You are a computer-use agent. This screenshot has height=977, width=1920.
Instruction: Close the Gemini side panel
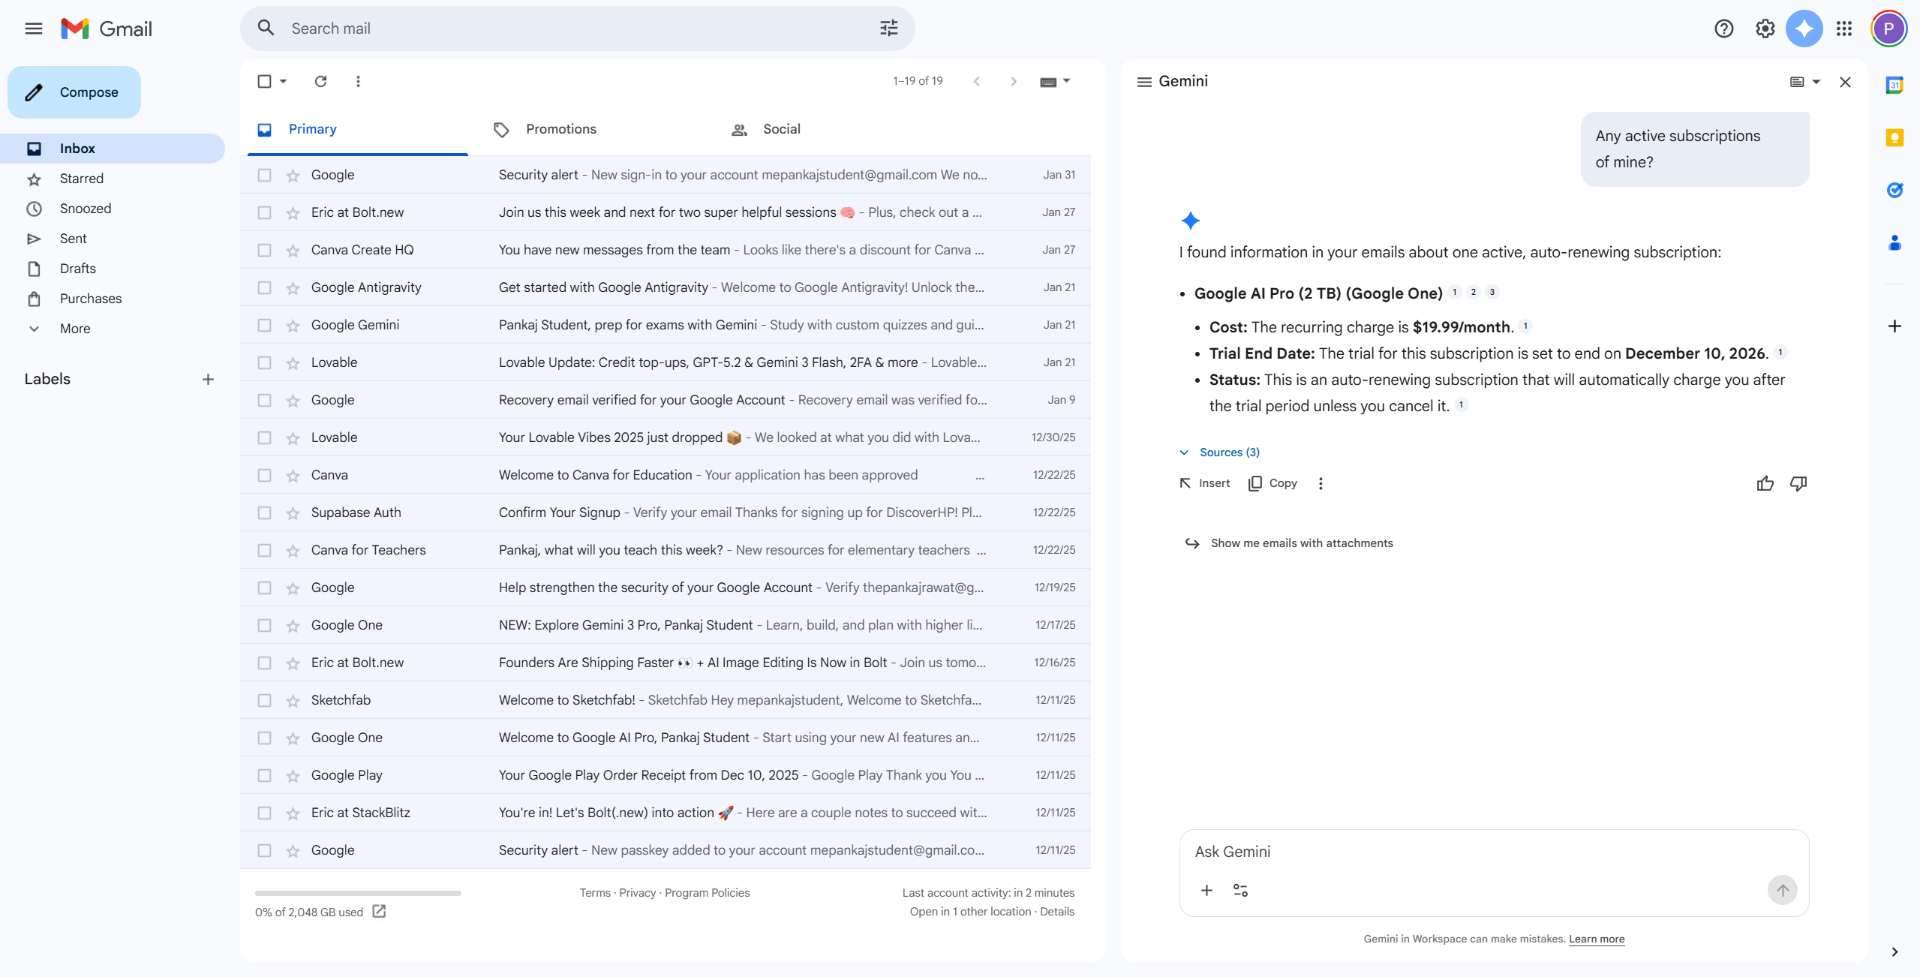1845,82
